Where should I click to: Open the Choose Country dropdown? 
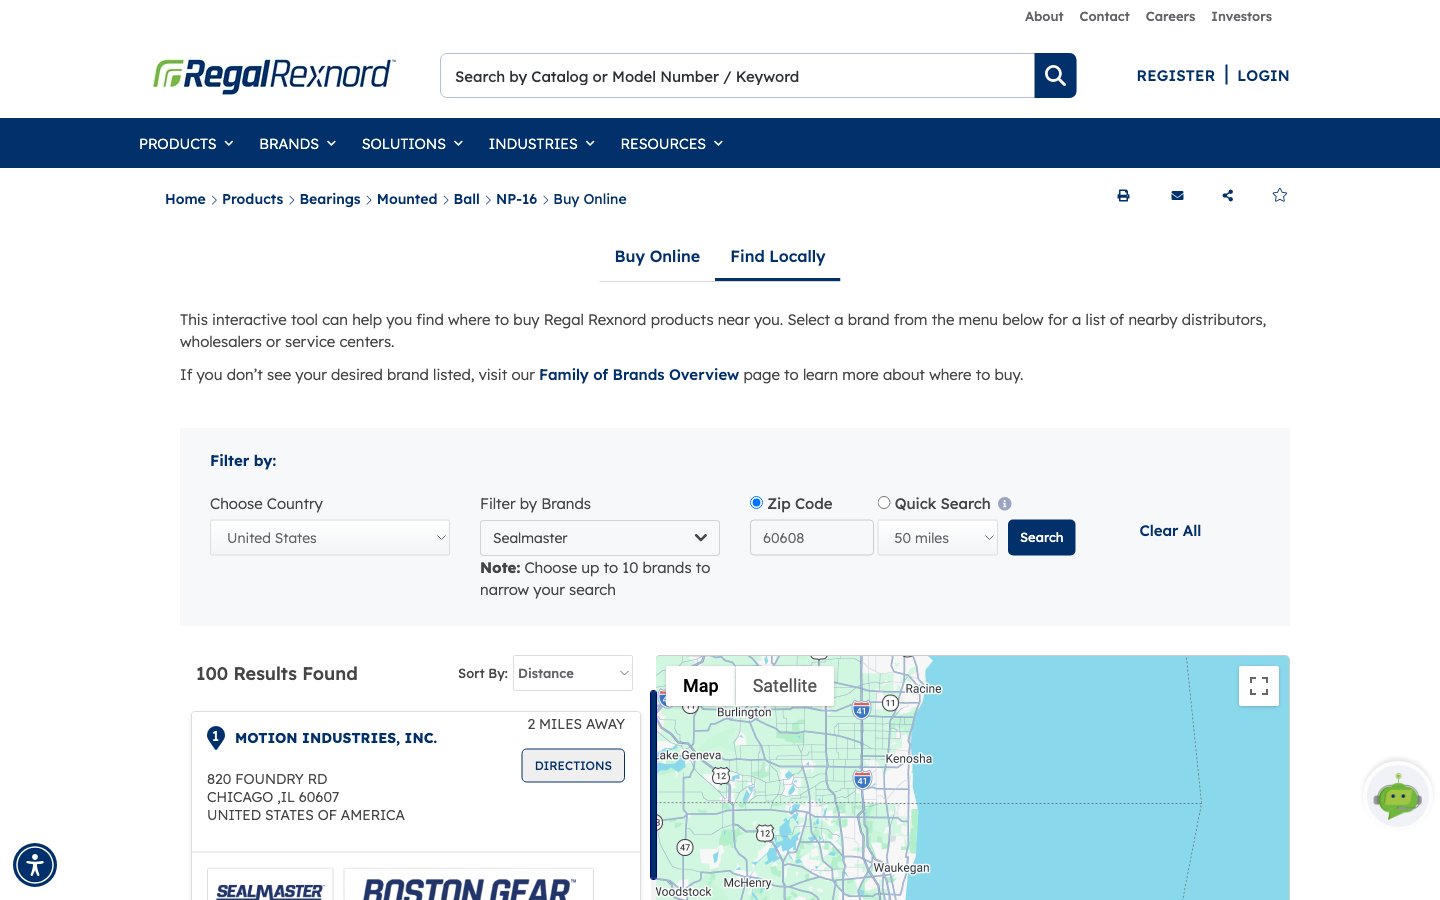(x=330, y=538)
